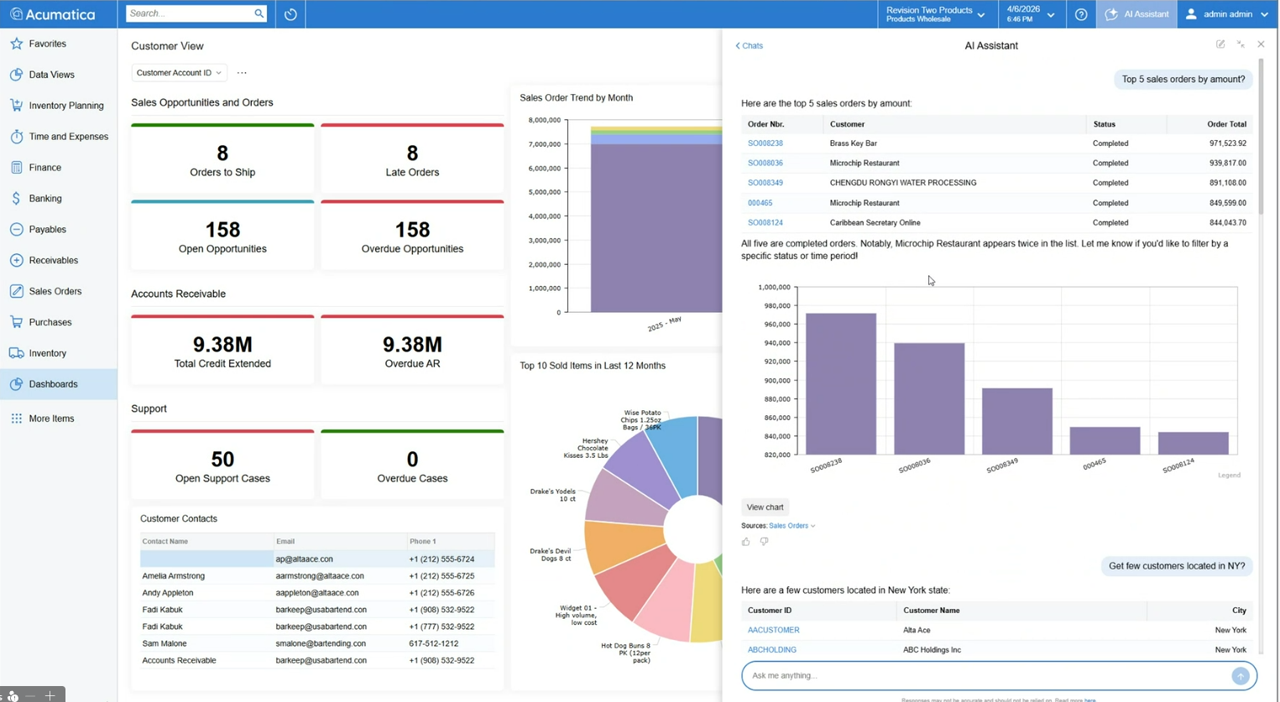Viewport: 1280px width, 702px height.
Task: Give a thumbs down to the AI response
Action: (x=763, y=541)
